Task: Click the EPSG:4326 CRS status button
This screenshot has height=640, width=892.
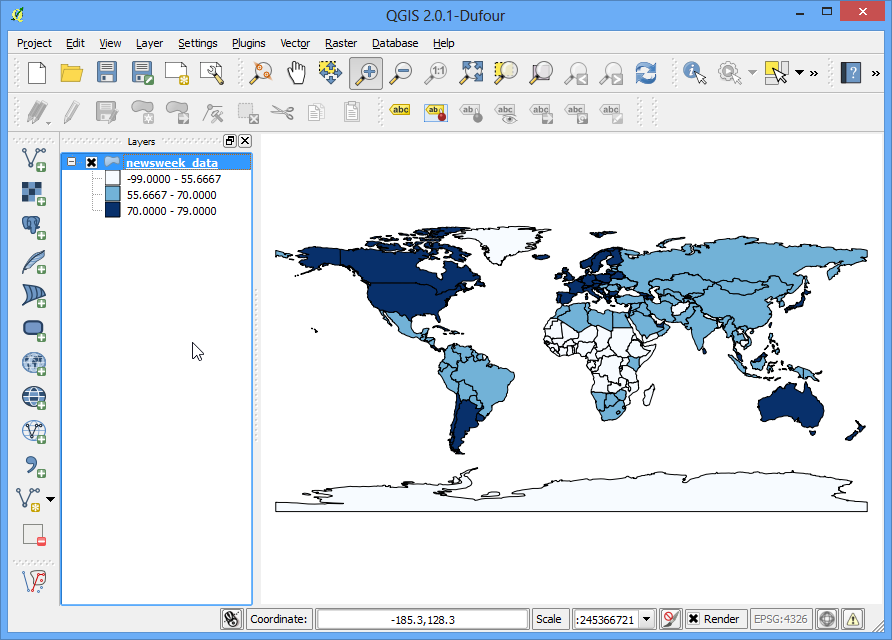Action: tap(780, 620)
